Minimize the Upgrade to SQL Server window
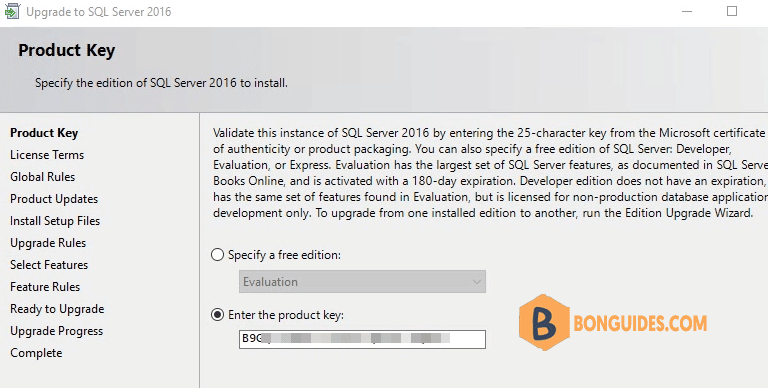Screen dimensions: 768x388 pyautogui.click(x=687, y=11)
